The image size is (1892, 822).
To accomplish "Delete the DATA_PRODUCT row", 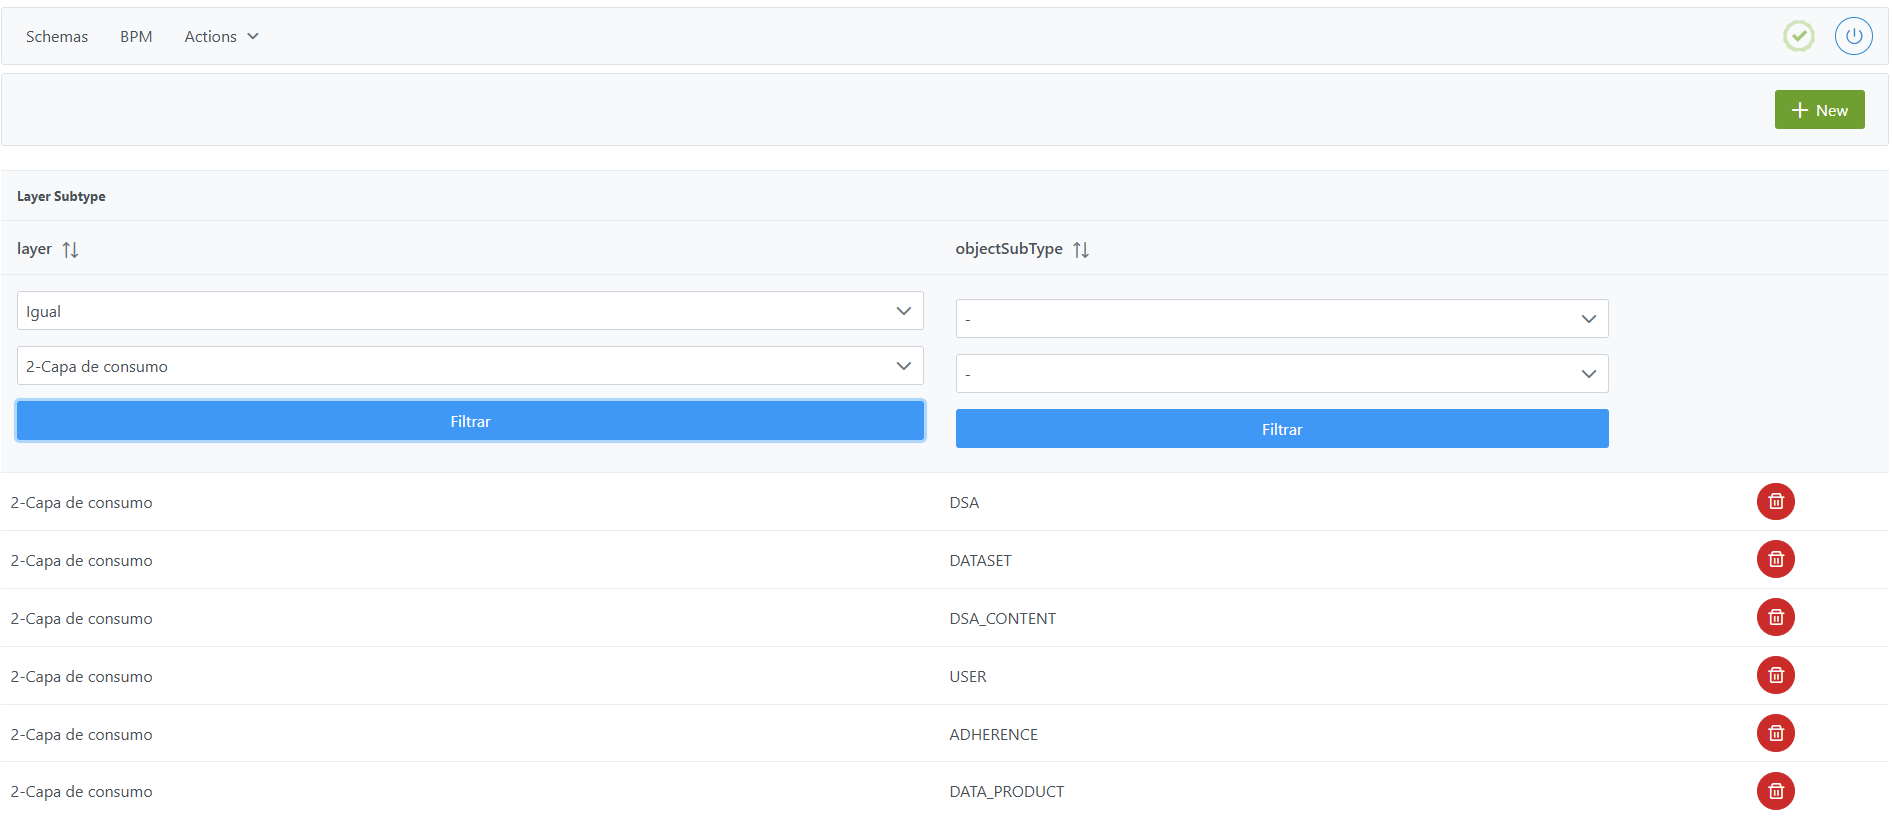I will coord(1775,792).
